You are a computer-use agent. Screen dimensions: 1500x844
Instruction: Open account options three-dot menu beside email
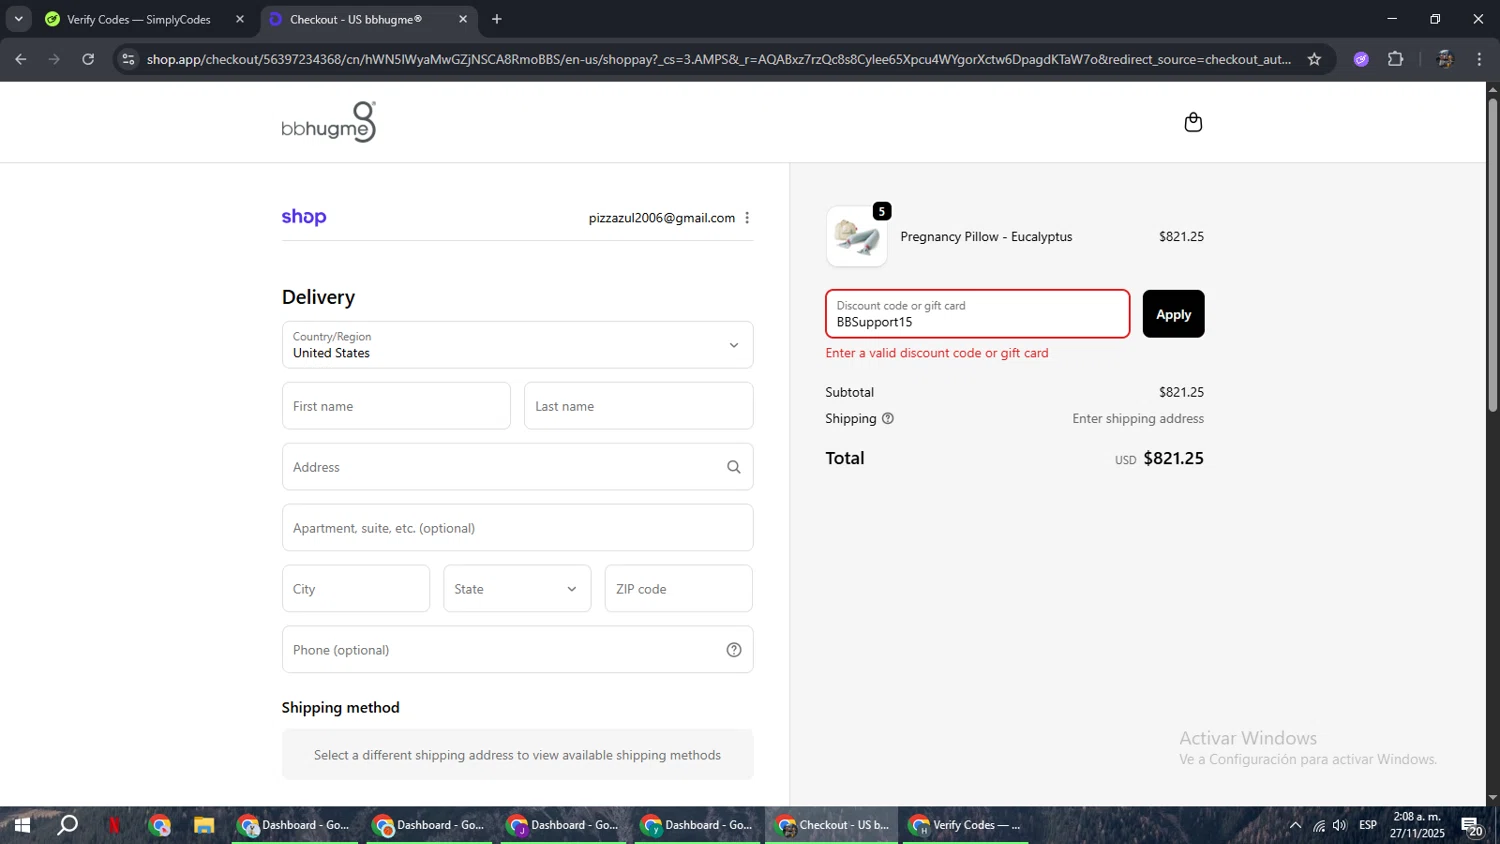(747, 218)
